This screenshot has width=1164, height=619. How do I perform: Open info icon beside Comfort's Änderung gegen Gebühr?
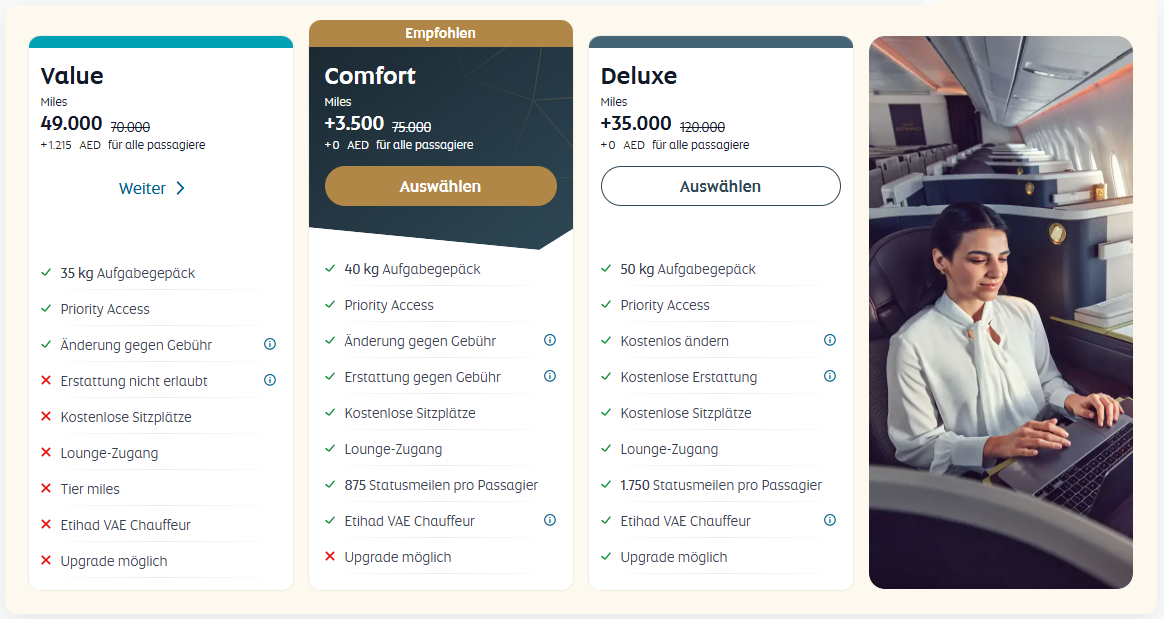pos(549,340)
